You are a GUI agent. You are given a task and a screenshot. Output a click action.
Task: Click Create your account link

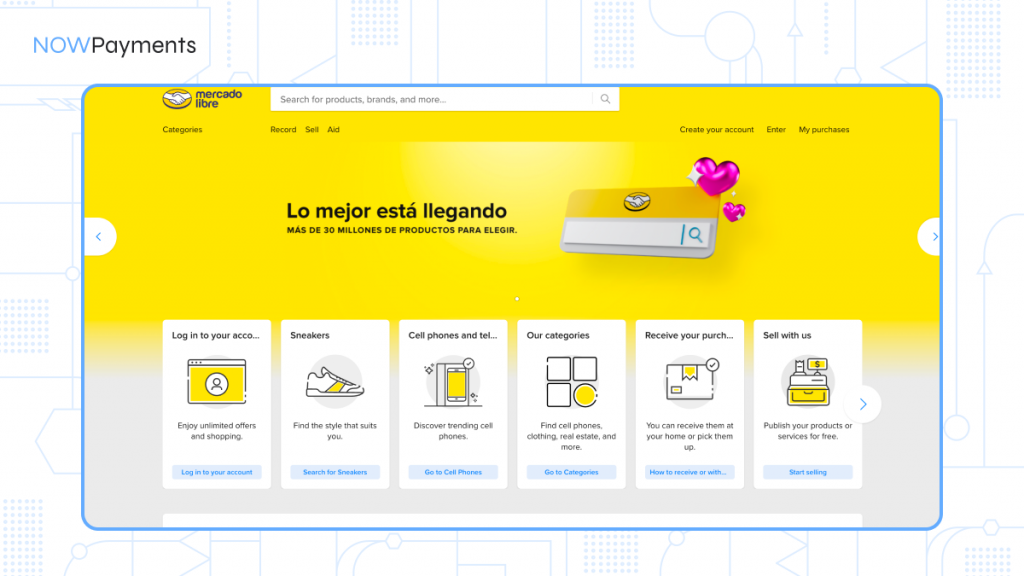[716, 130]
